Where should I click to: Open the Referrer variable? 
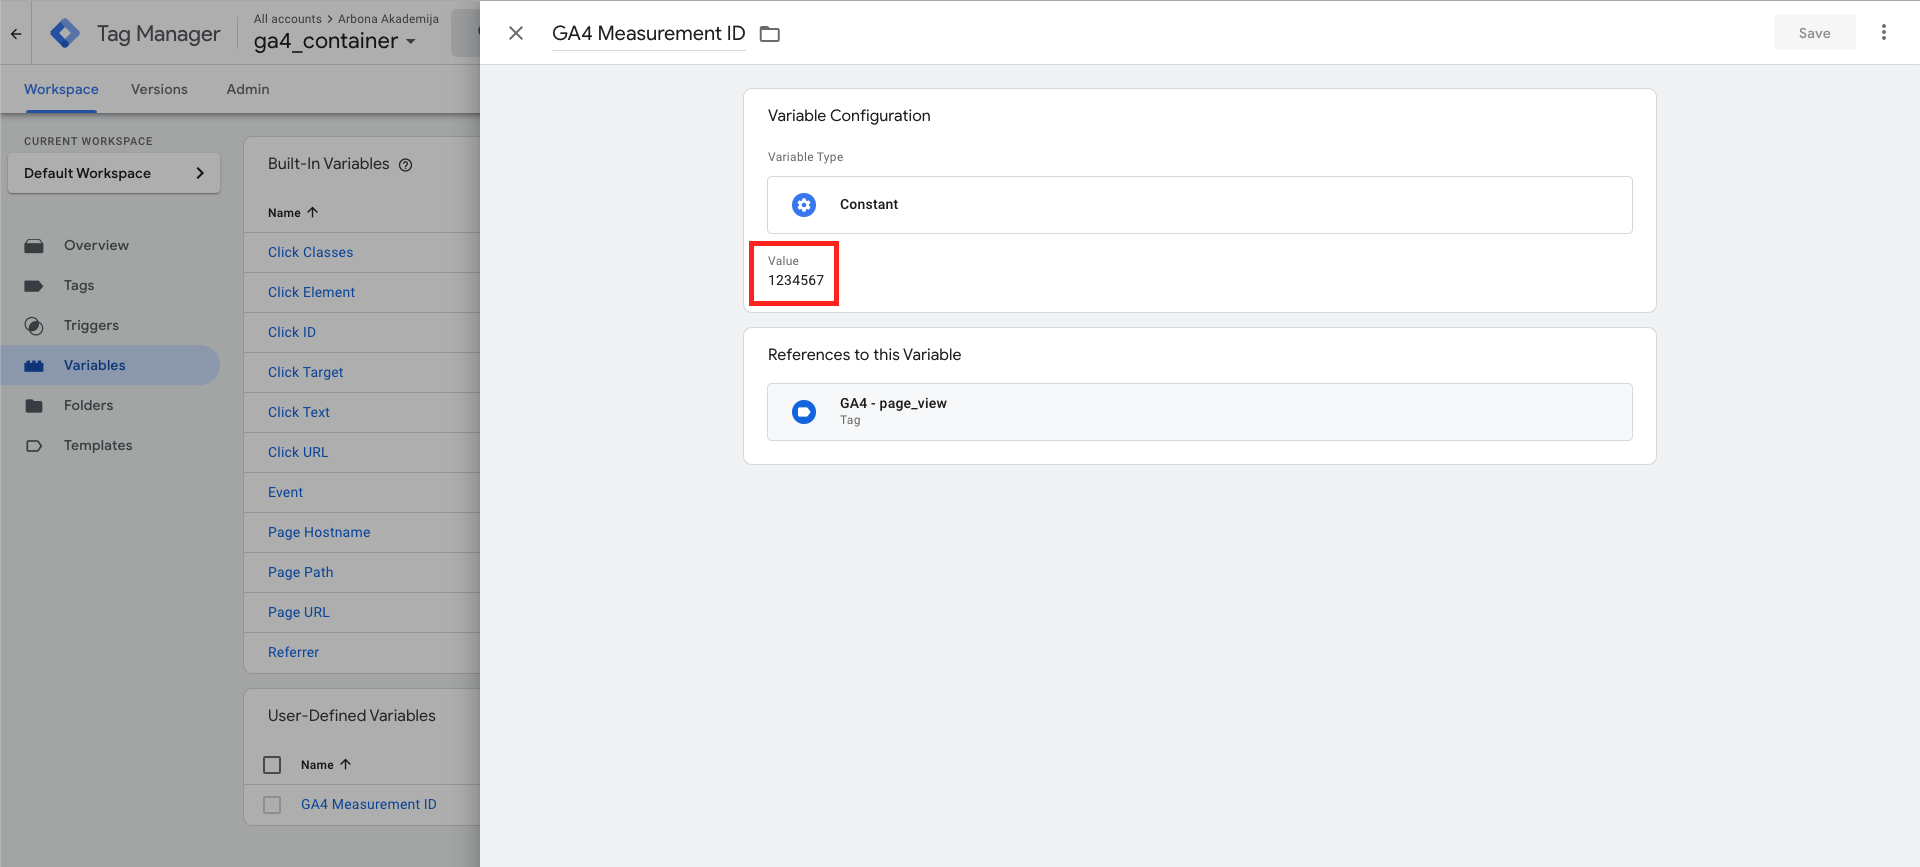(293, 652)
